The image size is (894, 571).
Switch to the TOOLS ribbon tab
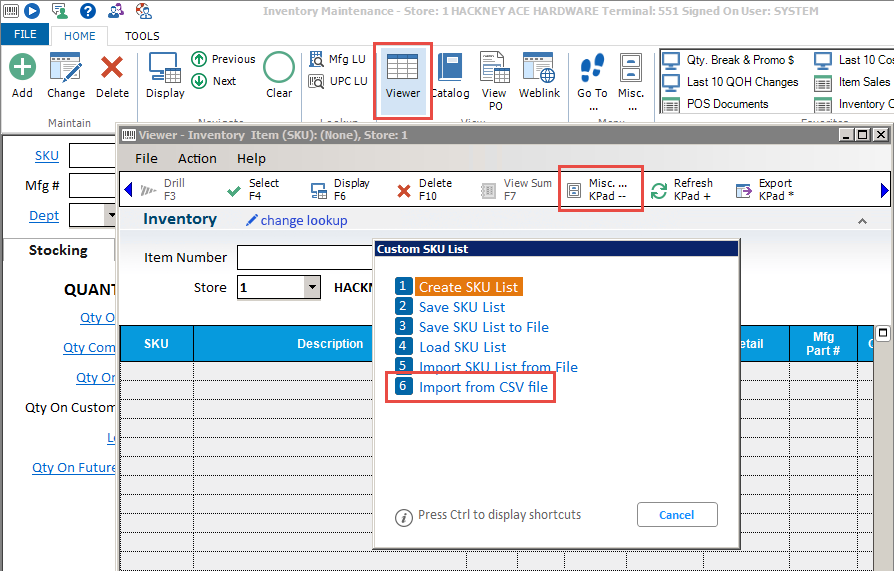[x=142, y=36]
